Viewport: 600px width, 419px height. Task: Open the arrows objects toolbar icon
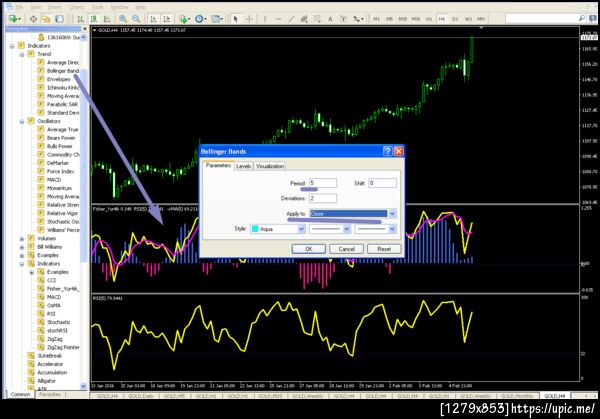[358, 19]
